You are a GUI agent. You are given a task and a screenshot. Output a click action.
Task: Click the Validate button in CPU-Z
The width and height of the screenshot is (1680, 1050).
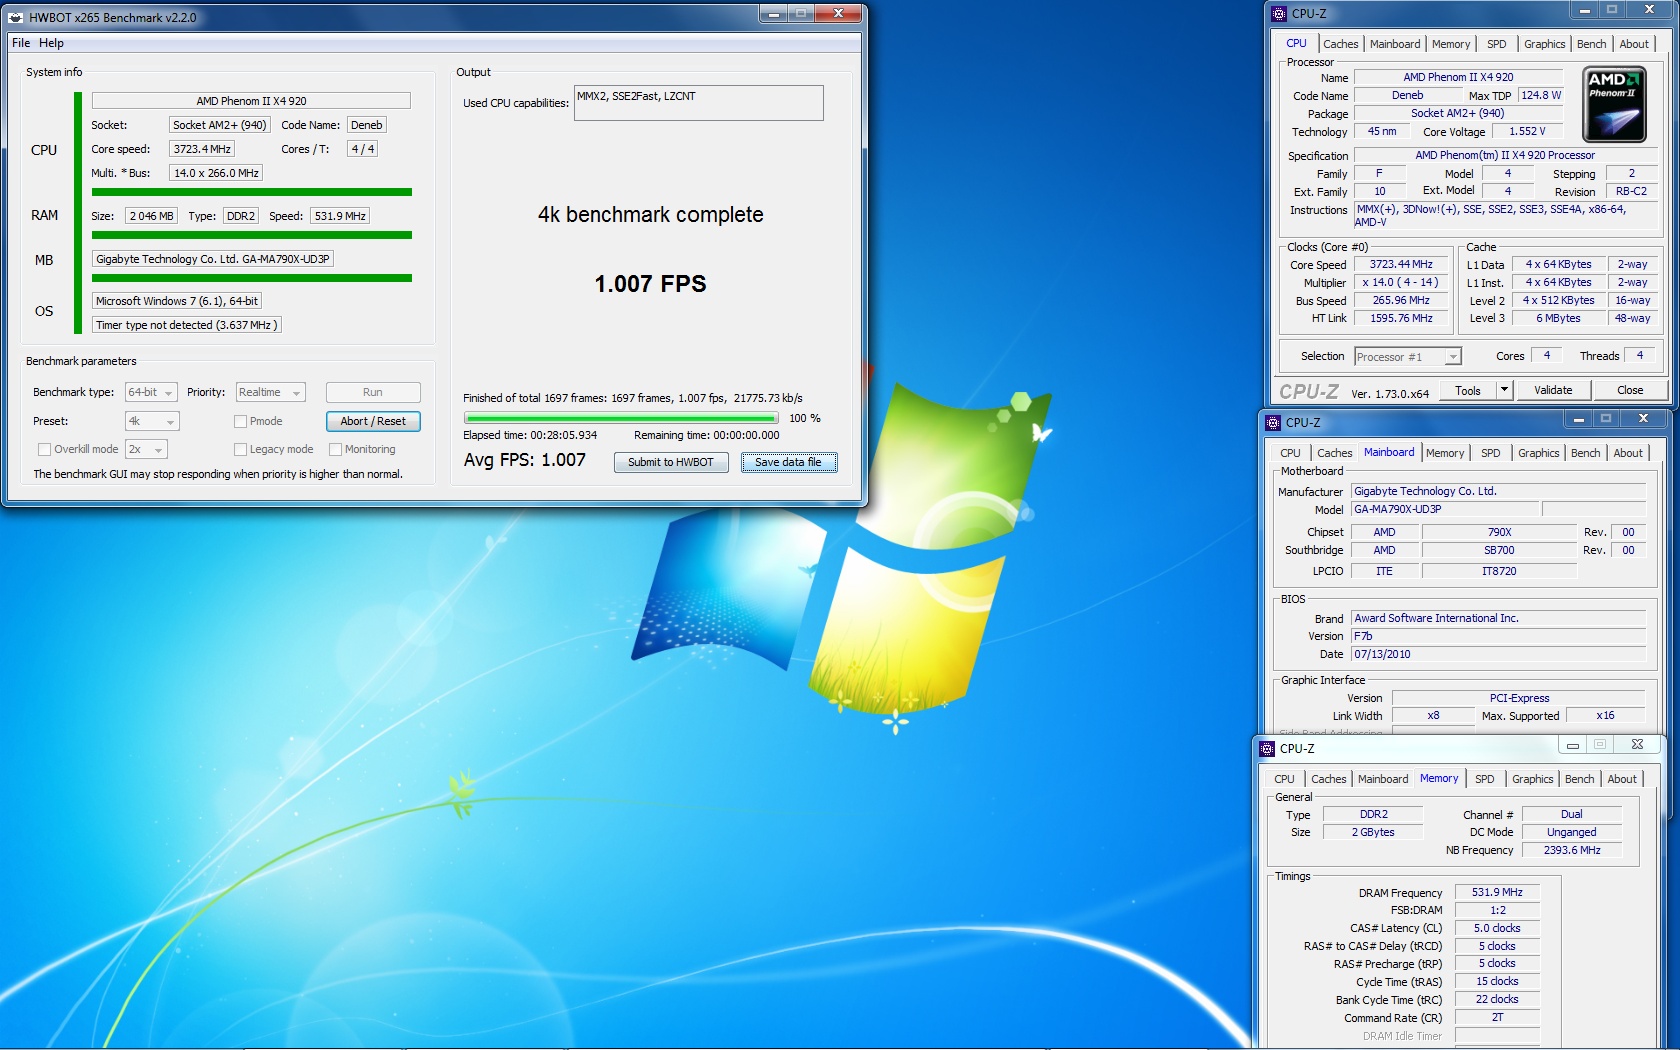pyautogui.click(x=1552, y=390)
